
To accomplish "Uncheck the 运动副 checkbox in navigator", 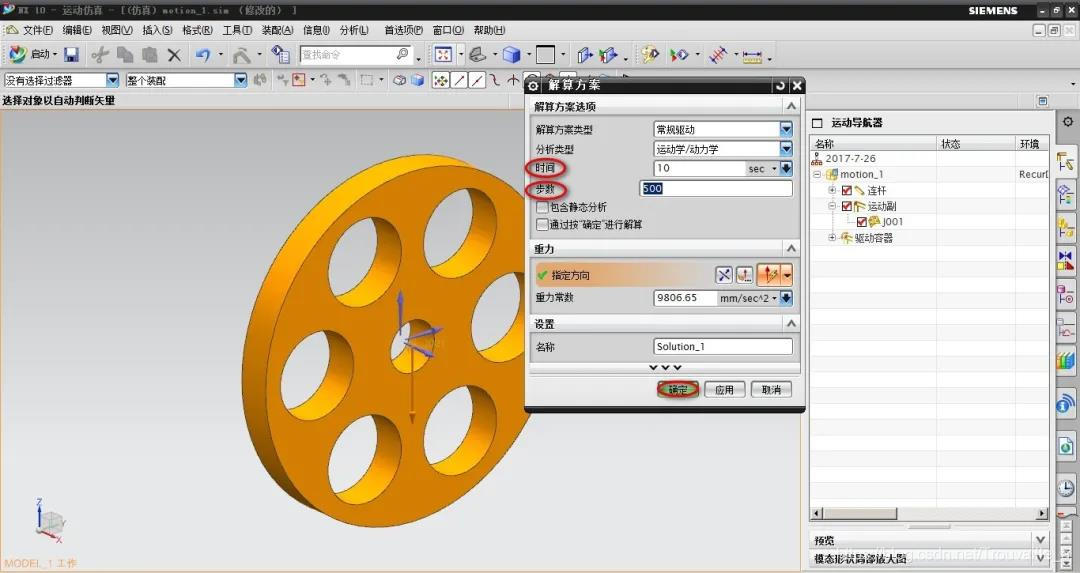I will coord(847,206).
